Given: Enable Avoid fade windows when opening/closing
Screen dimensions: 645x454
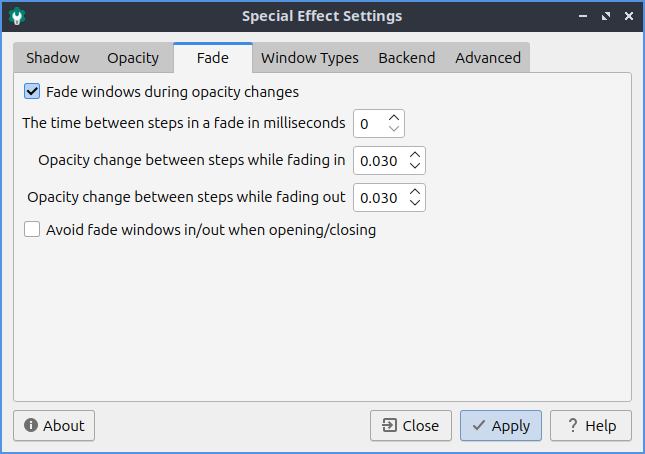Looking at the screenshot, I should tap(32, 230).
